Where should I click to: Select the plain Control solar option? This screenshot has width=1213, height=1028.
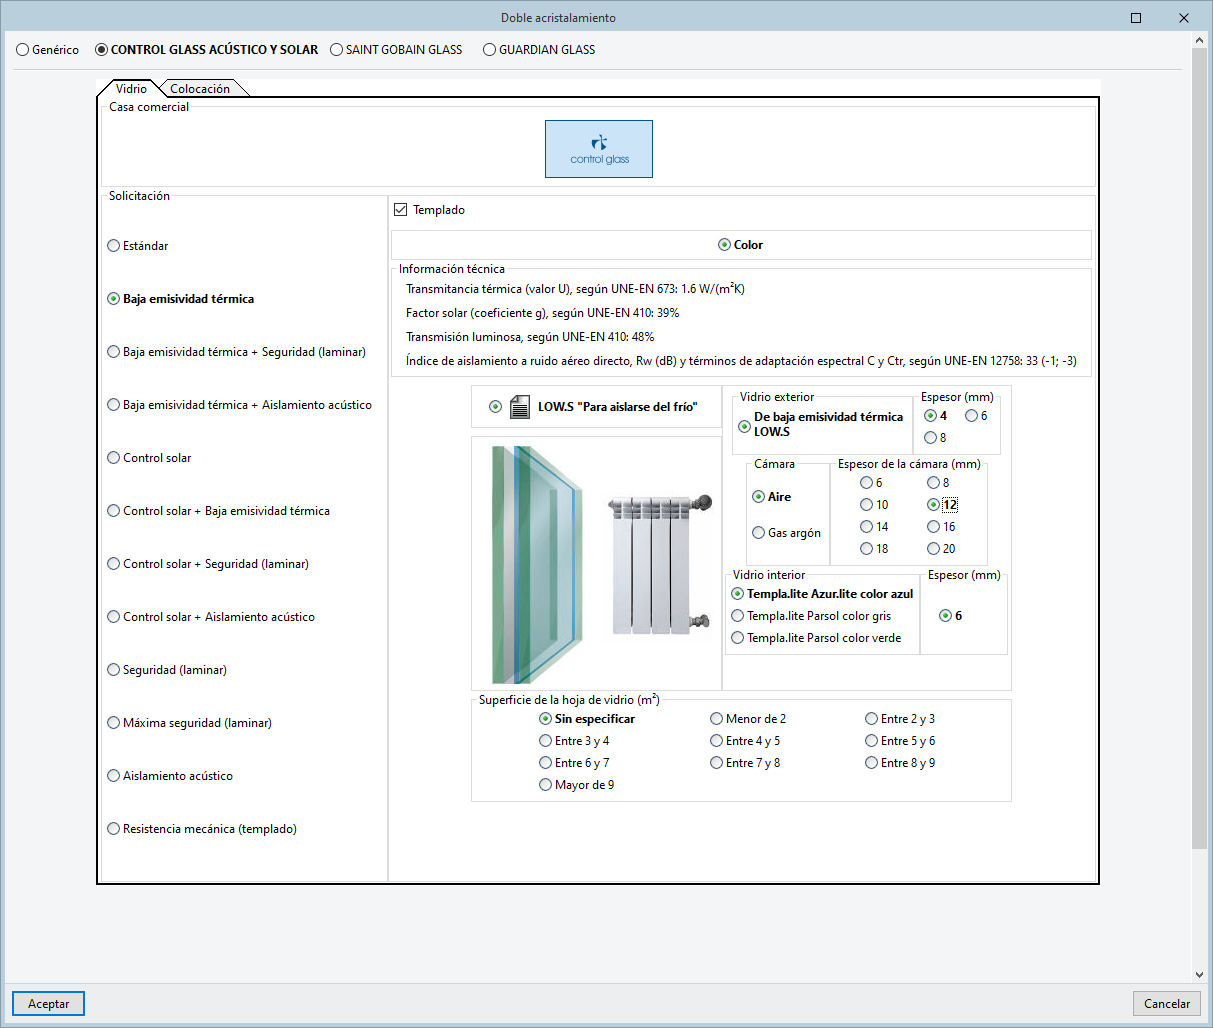point(149,458)
